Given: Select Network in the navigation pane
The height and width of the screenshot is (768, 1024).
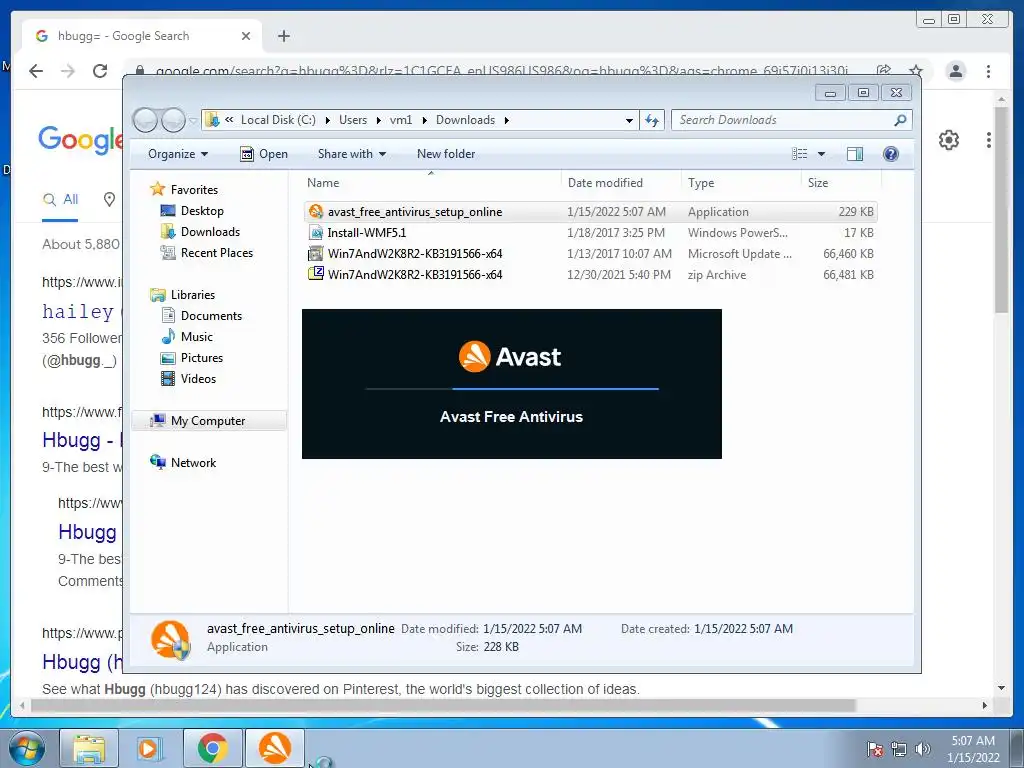Looking at the screenshot, I should [x=193, y=462].
